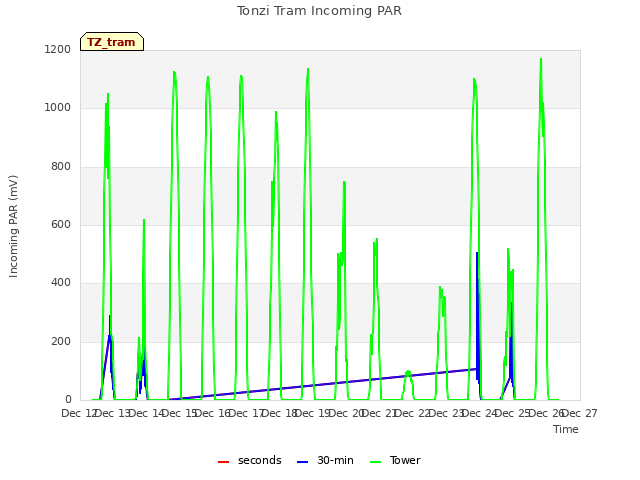Screen dimensions: 640x480
Task: Click the Dec 18 x-axis tick label
Action: 279,413
